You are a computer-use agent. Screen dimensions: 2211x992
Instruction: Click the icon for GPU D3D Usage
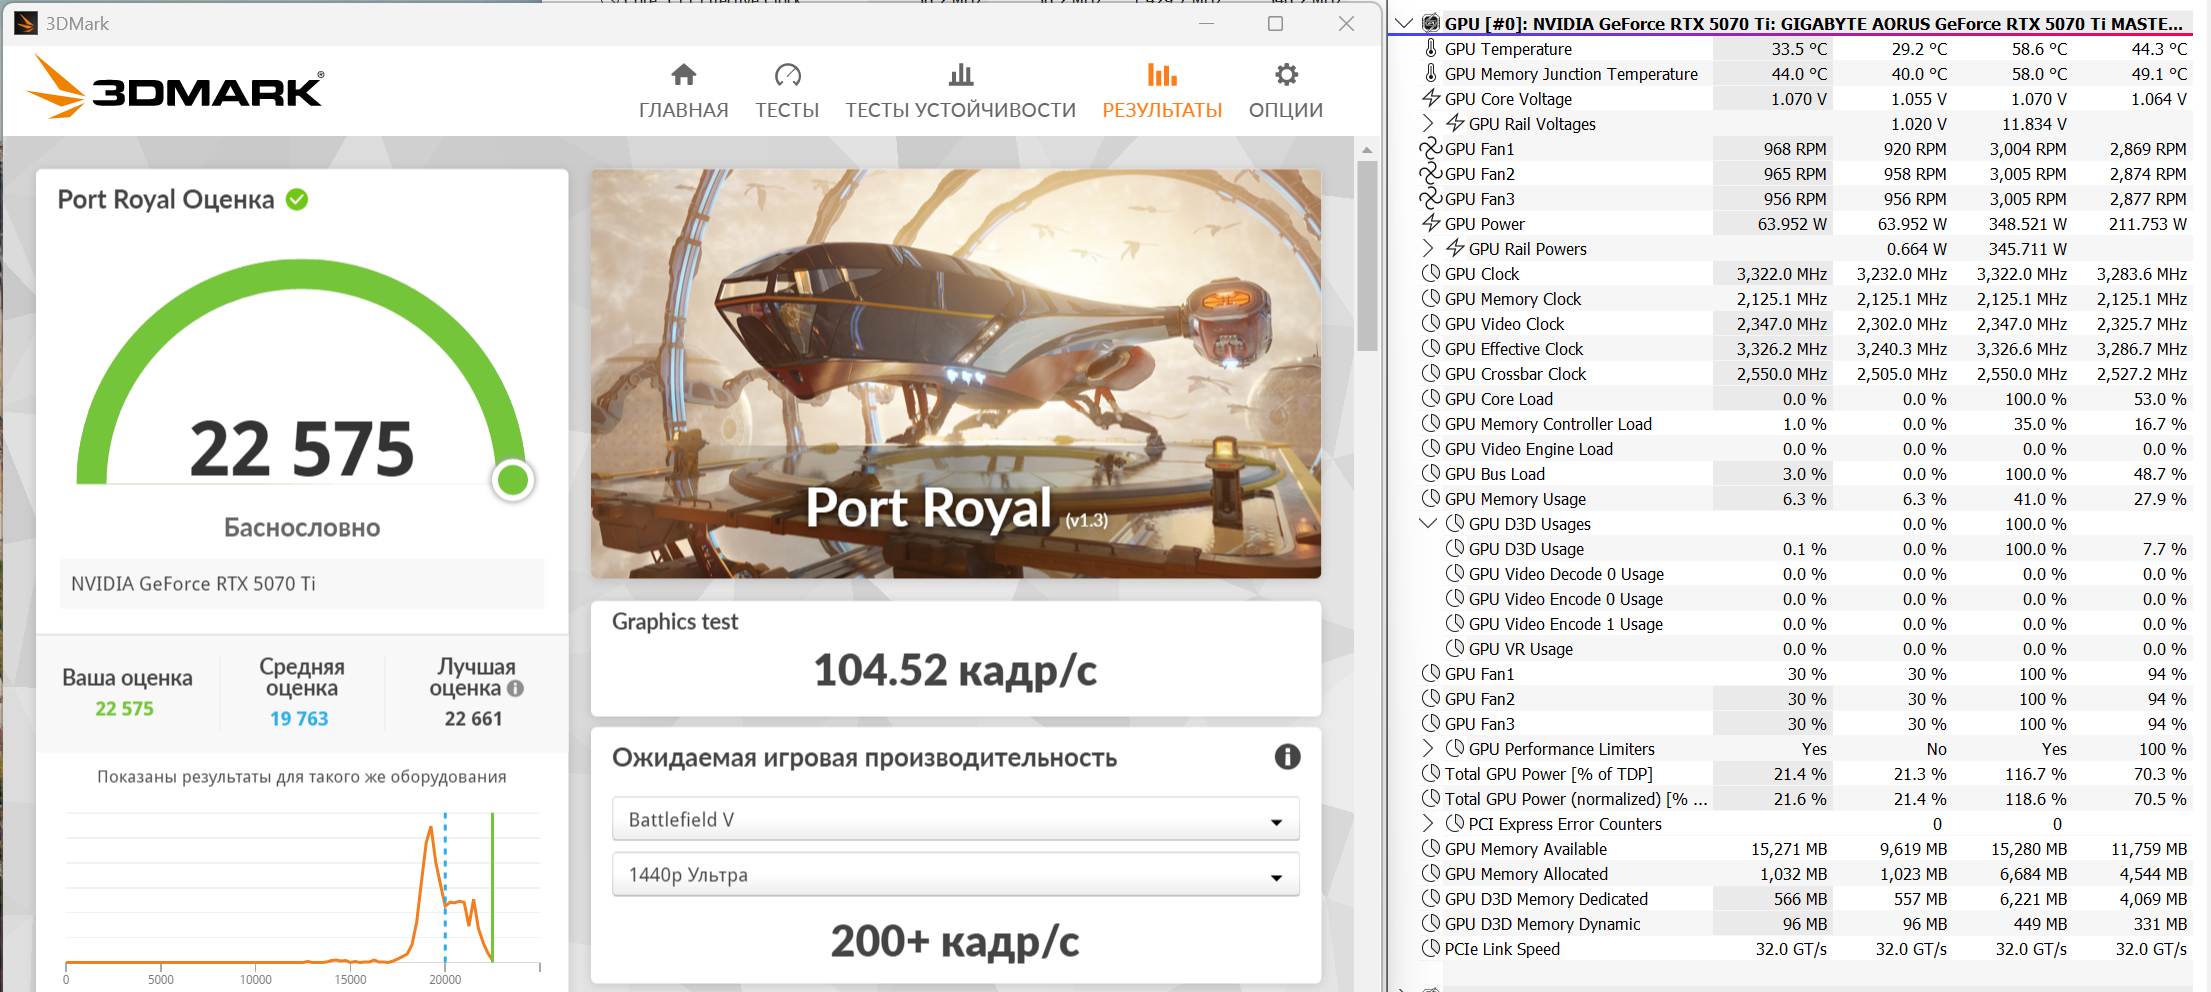[x=1455, y=548]
